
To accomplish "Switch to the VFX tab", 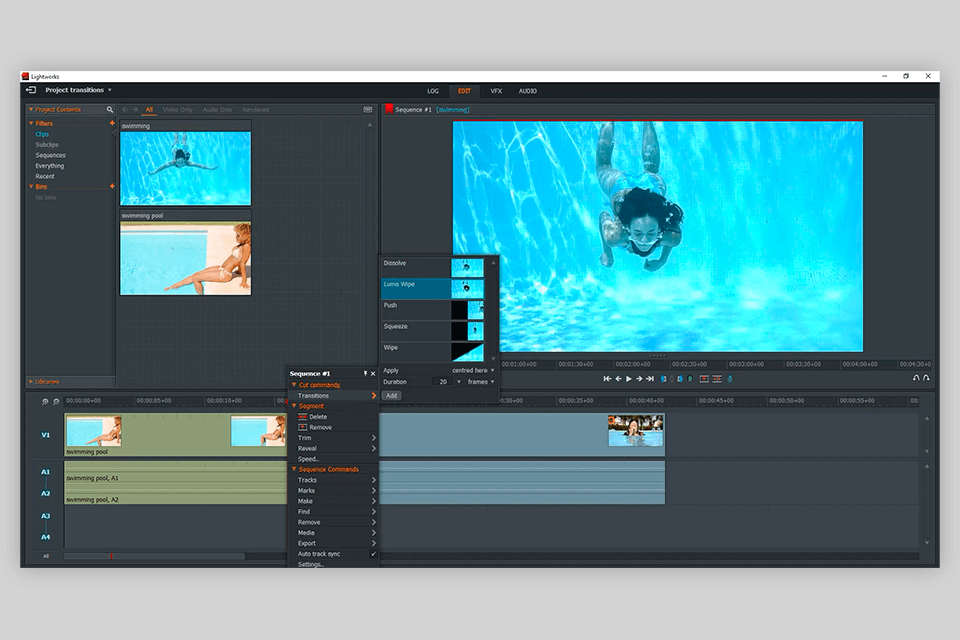I will click(x=496, y=91).
